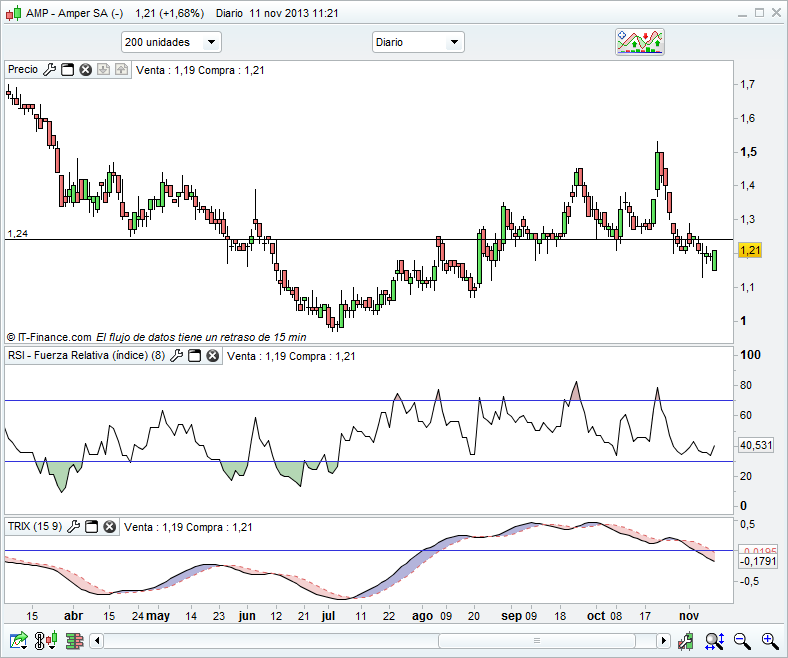Open TRIX indicator wrench settings

pos(73,527)
